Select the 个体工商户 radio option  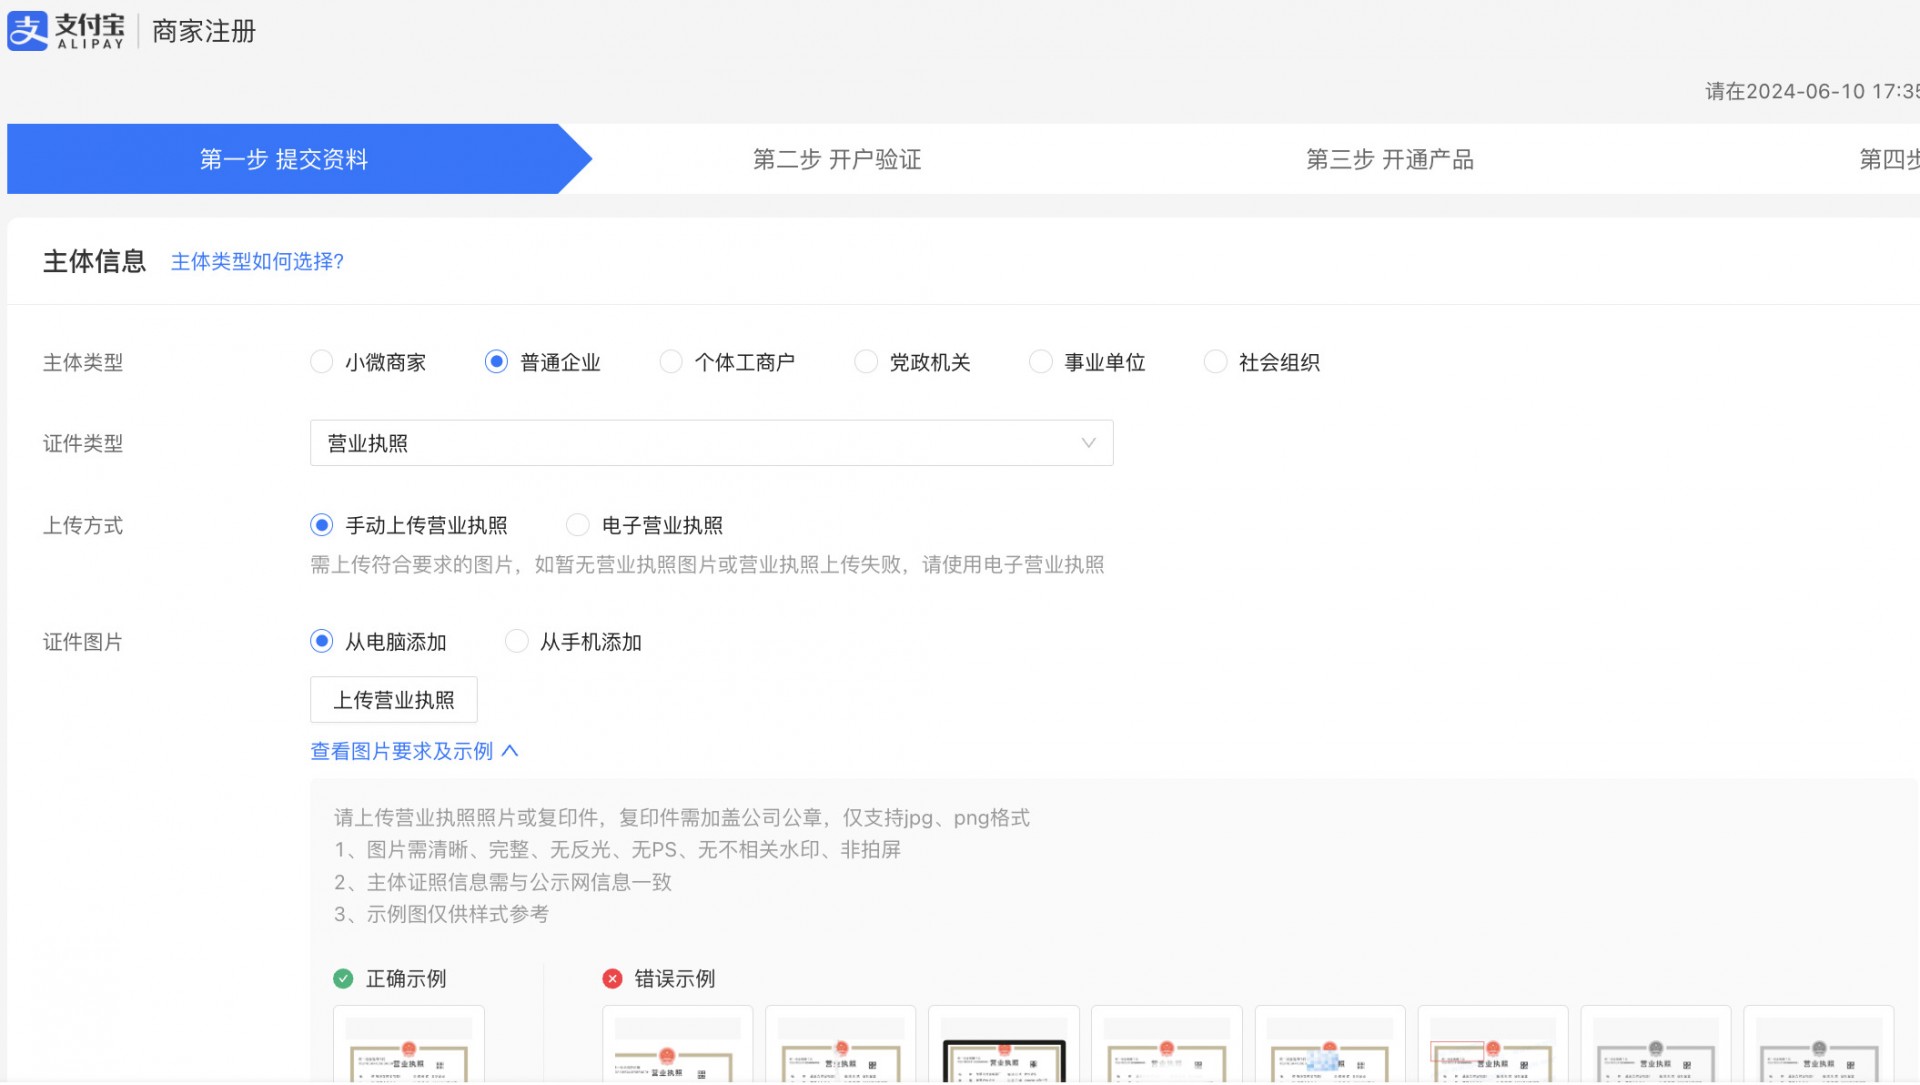click(x=671, y=362)
